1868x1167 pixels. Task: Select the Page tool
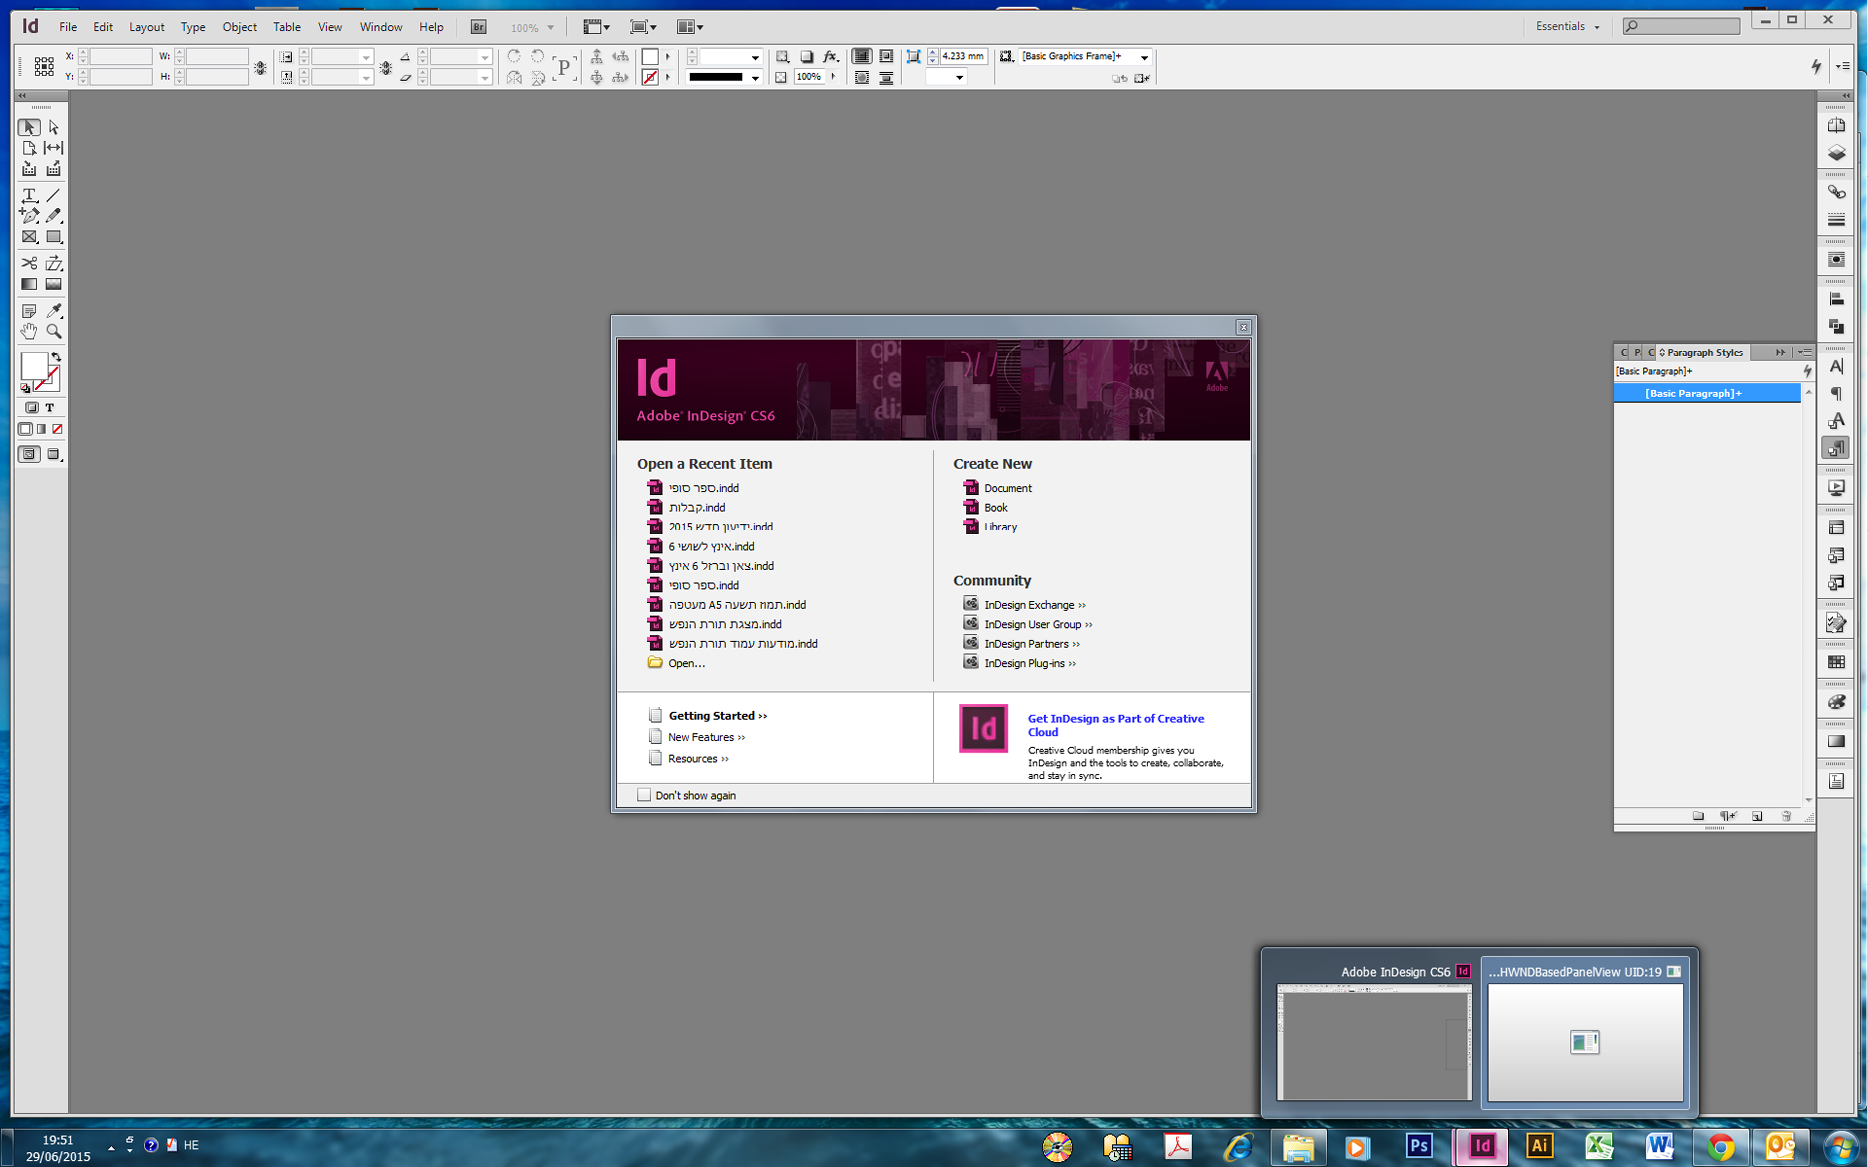coord(29,148)
